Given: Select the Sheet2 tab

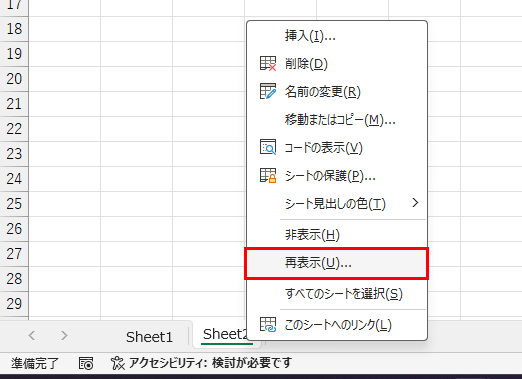Looking at the screenshot, I should pyautogui.click(x=225, y=334).
